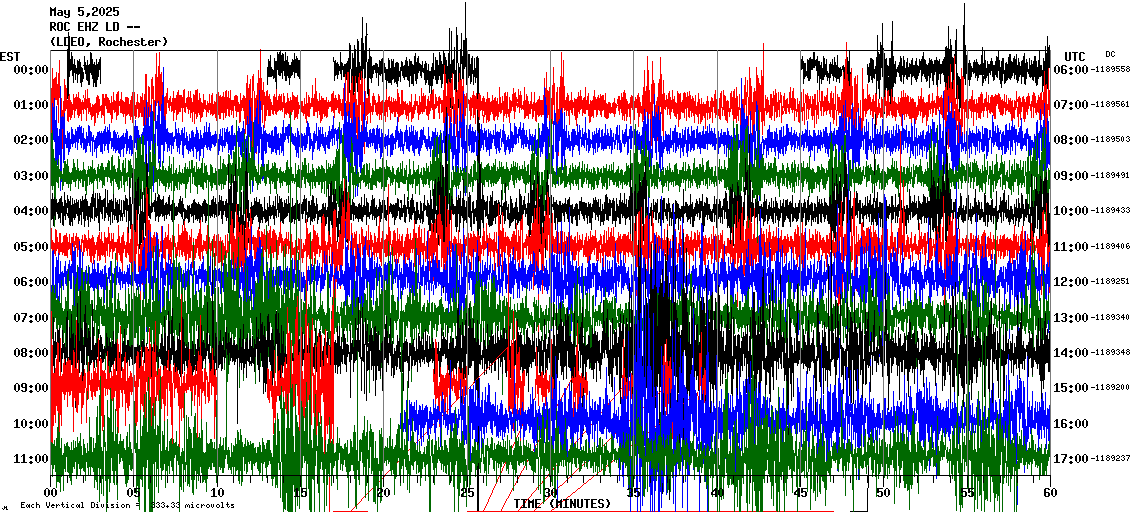Image resolution: width=1130 pixels, height=519 pixels.
Task: Click the 25 minute tick label
Action: [467, 492]
